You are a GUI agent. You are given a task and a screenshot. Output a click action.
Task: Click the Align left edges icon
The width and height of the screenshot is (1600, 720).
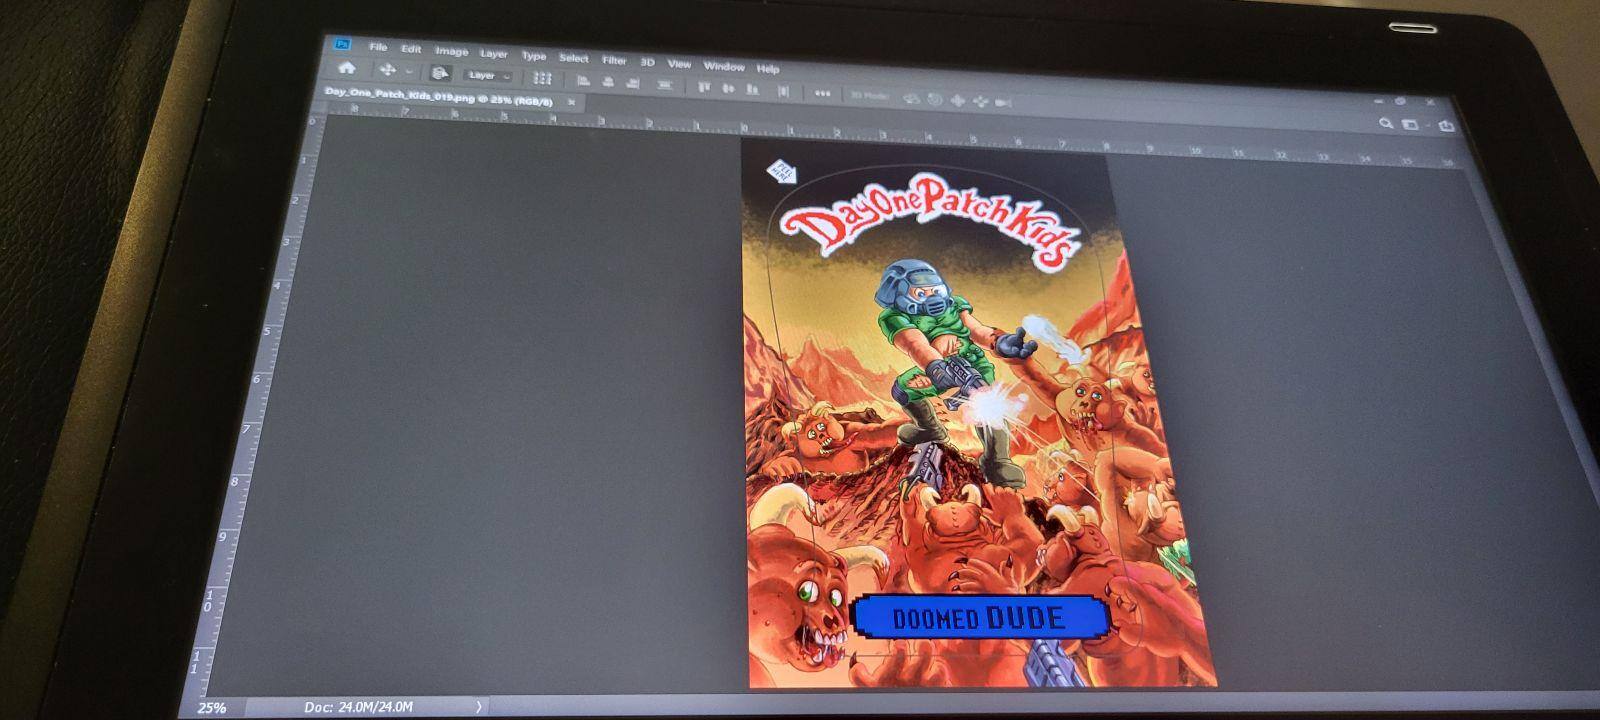tap(583, 81)
